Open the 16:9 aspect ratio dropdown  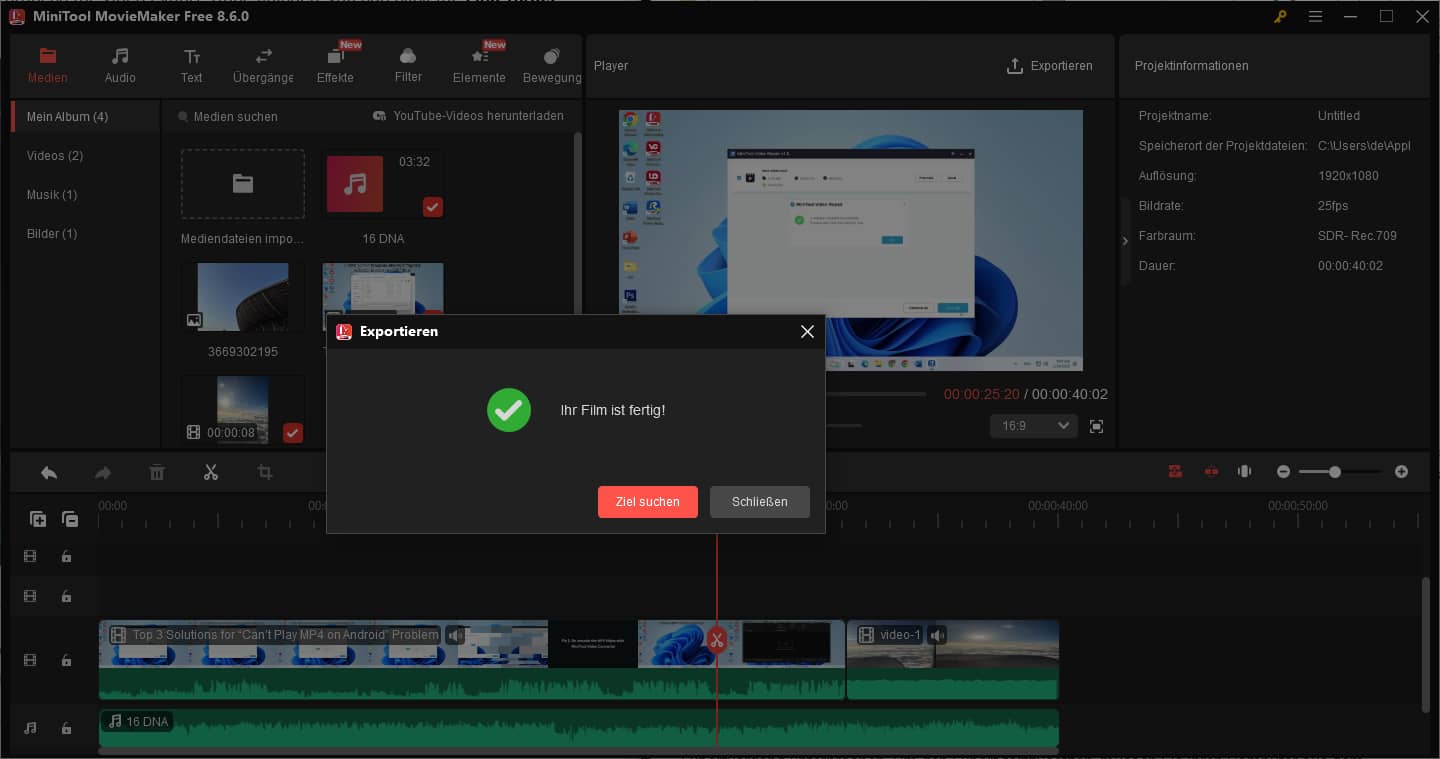pyautogui.click(x=1033, y=425)
